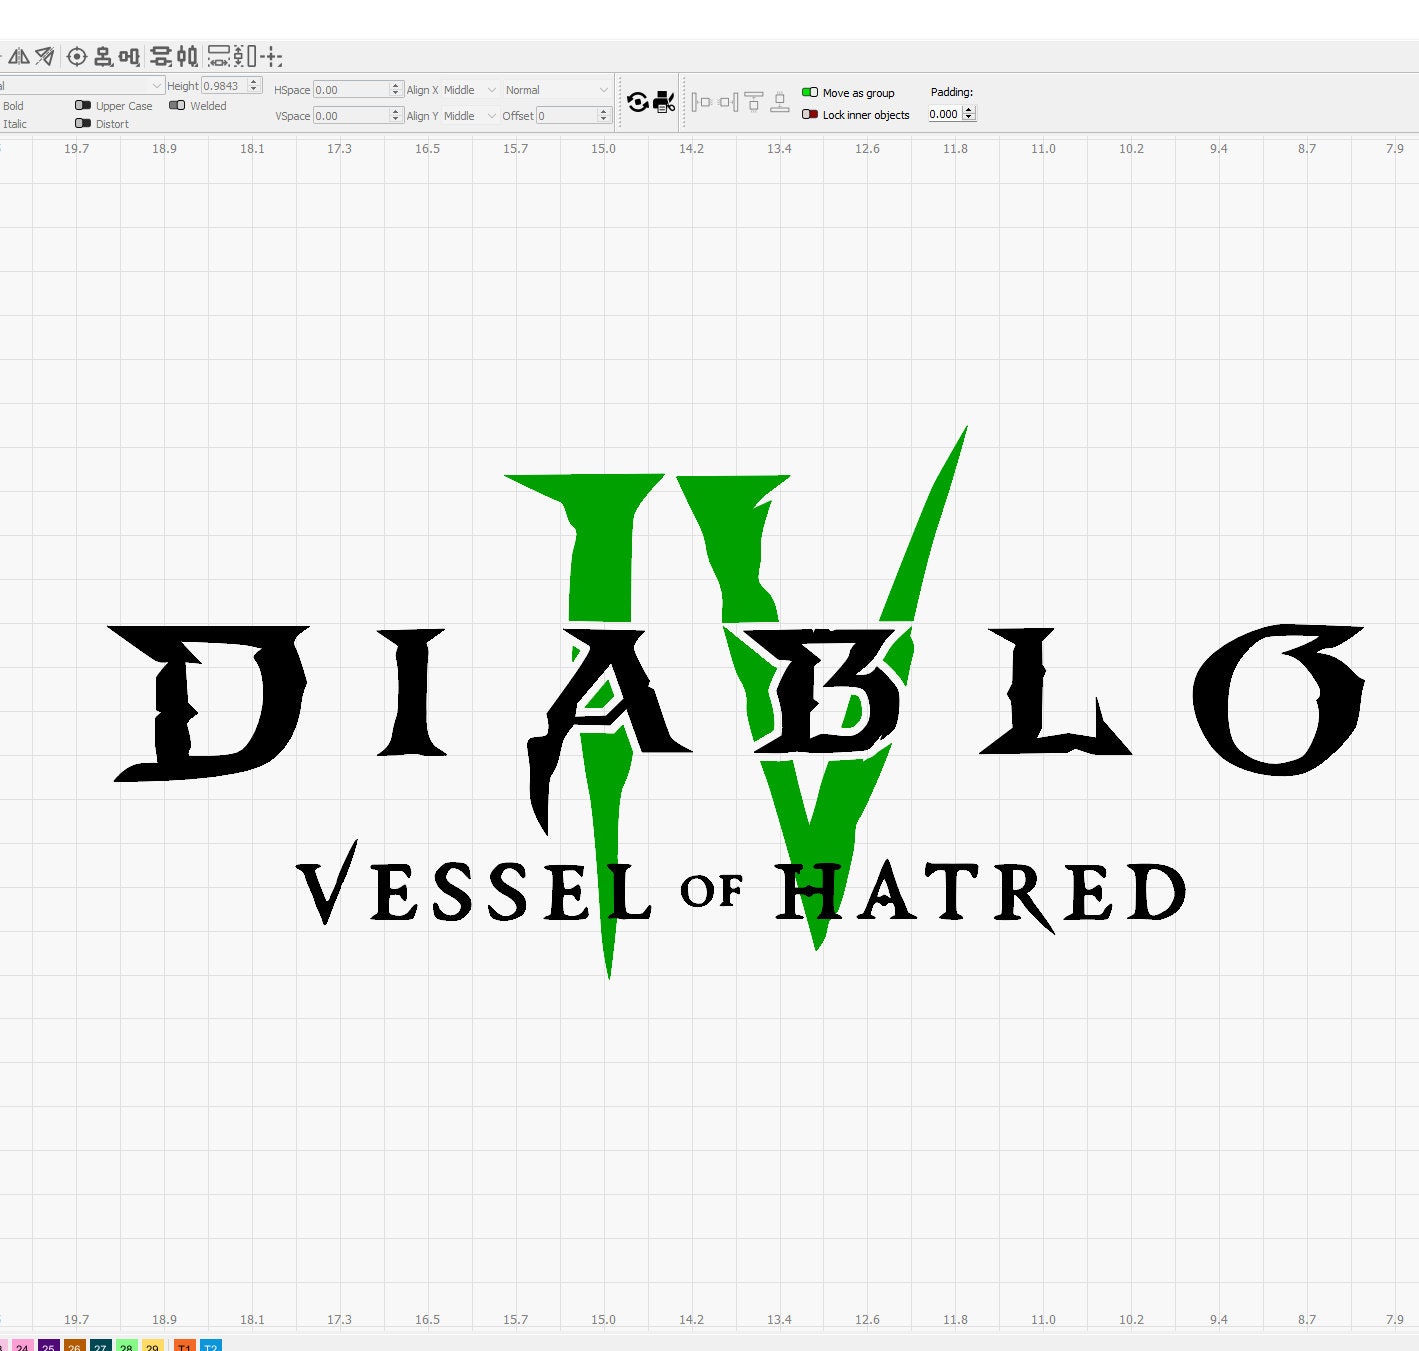Increase Padding value with its stepper
Viewport: 1419px width, 1351px height.
click(x=968, y=109)
